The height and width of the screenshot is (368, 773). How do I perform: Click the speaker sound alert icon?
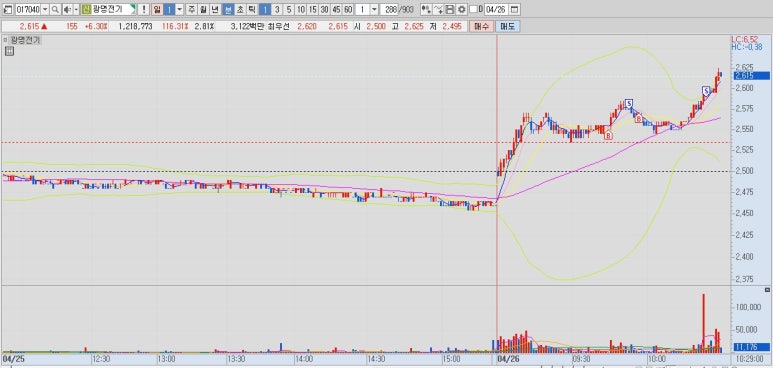[67, 9]
